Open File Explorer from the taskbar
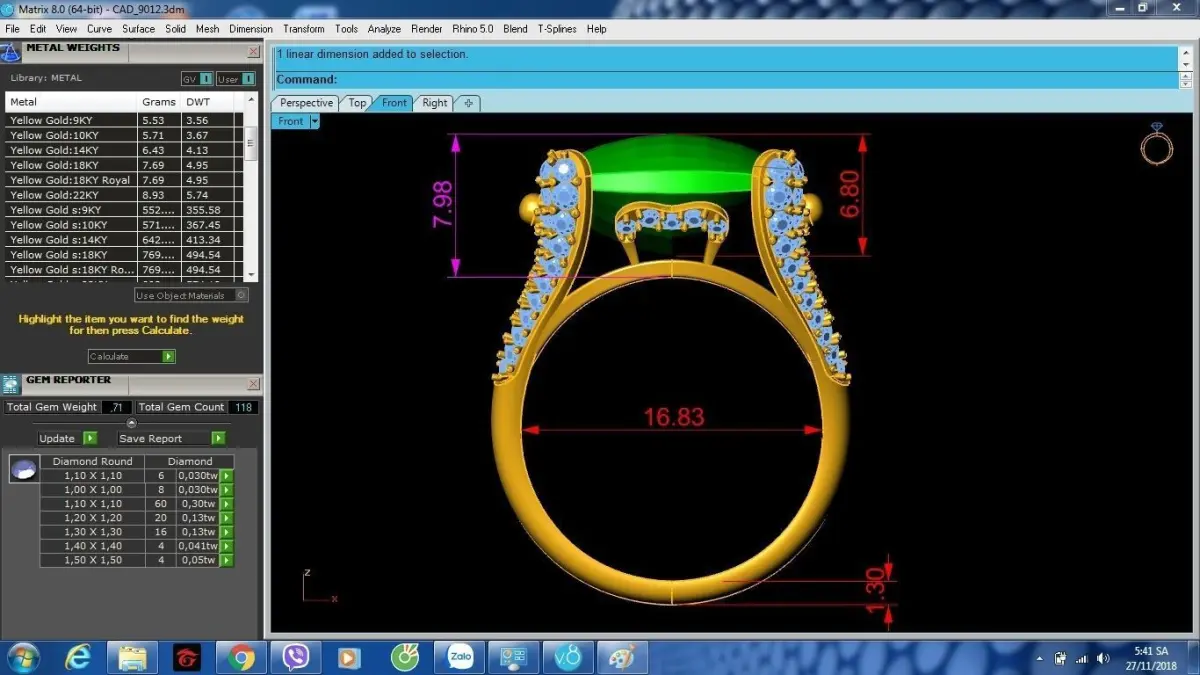This screenshot has height=675, width=1200. (x=133, y=658)
